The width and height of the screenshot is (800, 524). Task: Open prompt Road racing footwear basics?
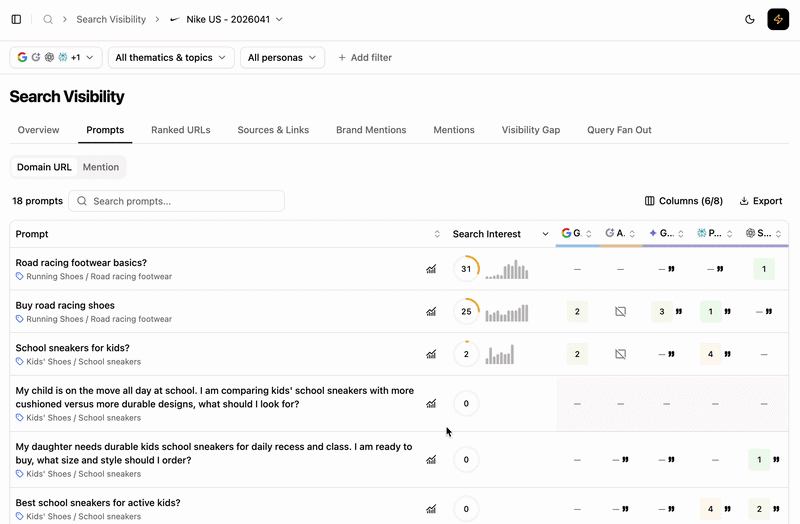point(81,262)
